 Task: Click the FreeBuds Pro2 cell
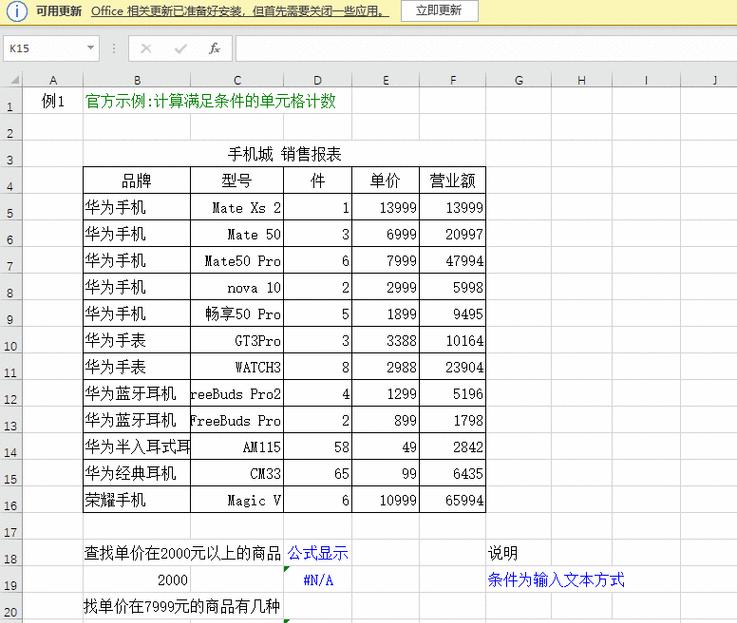(237, 394)
